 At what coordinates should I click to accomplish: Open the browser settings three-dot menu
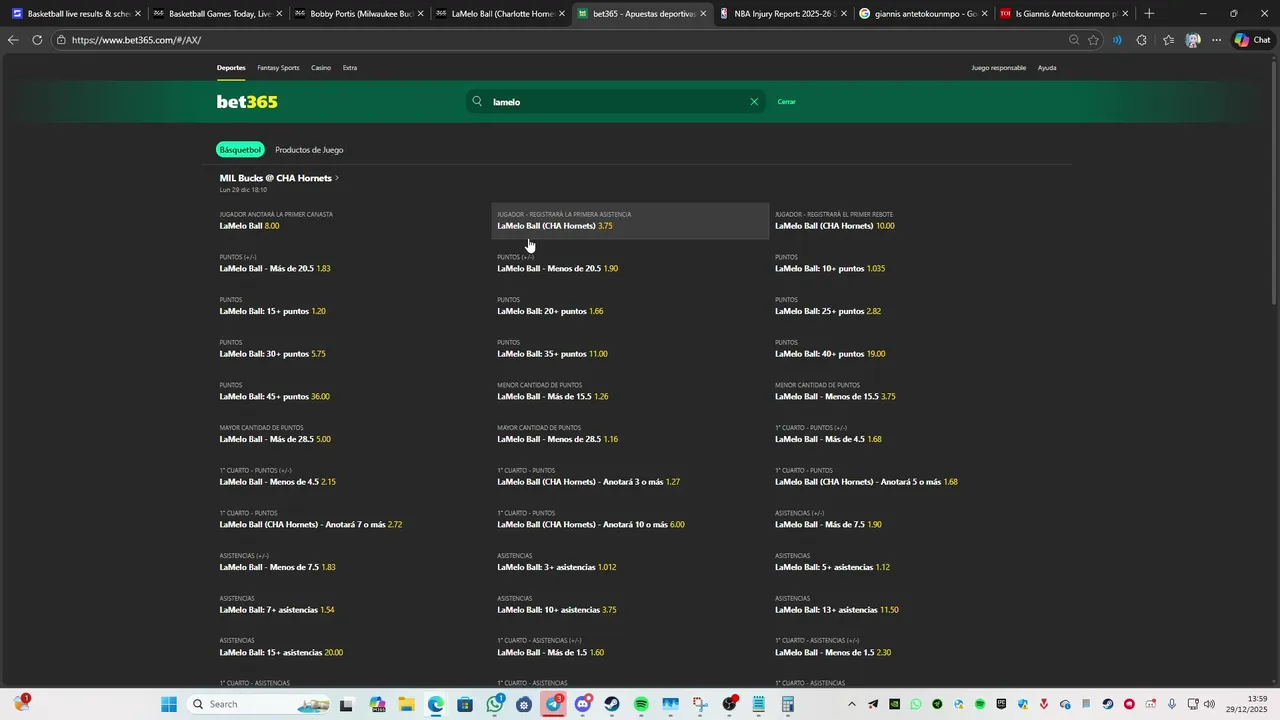[1216, 40]
